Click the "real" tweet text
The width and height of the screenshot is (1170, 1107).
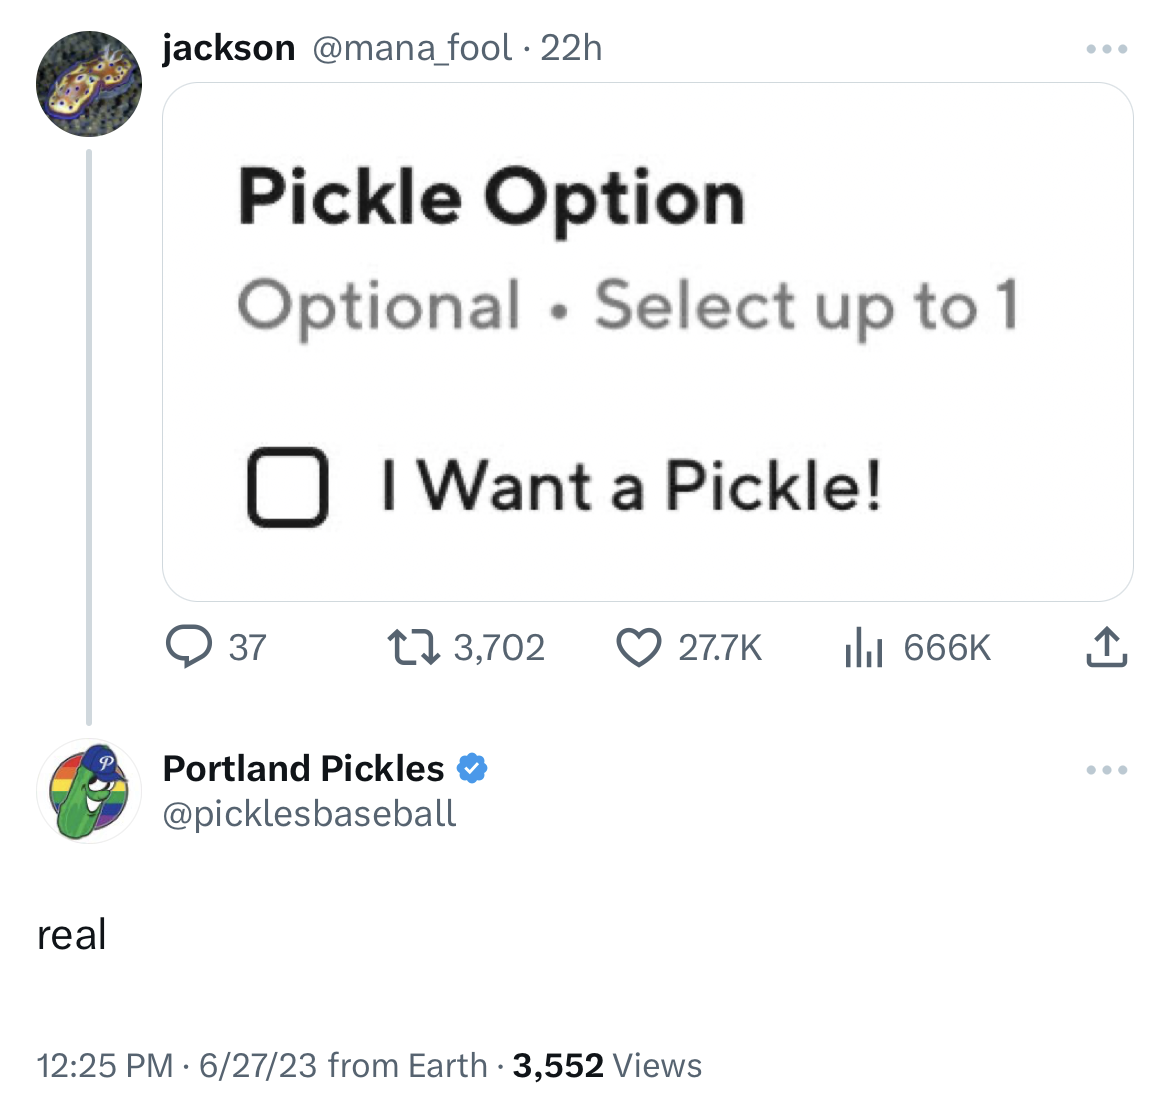click(x=72, y=935)
